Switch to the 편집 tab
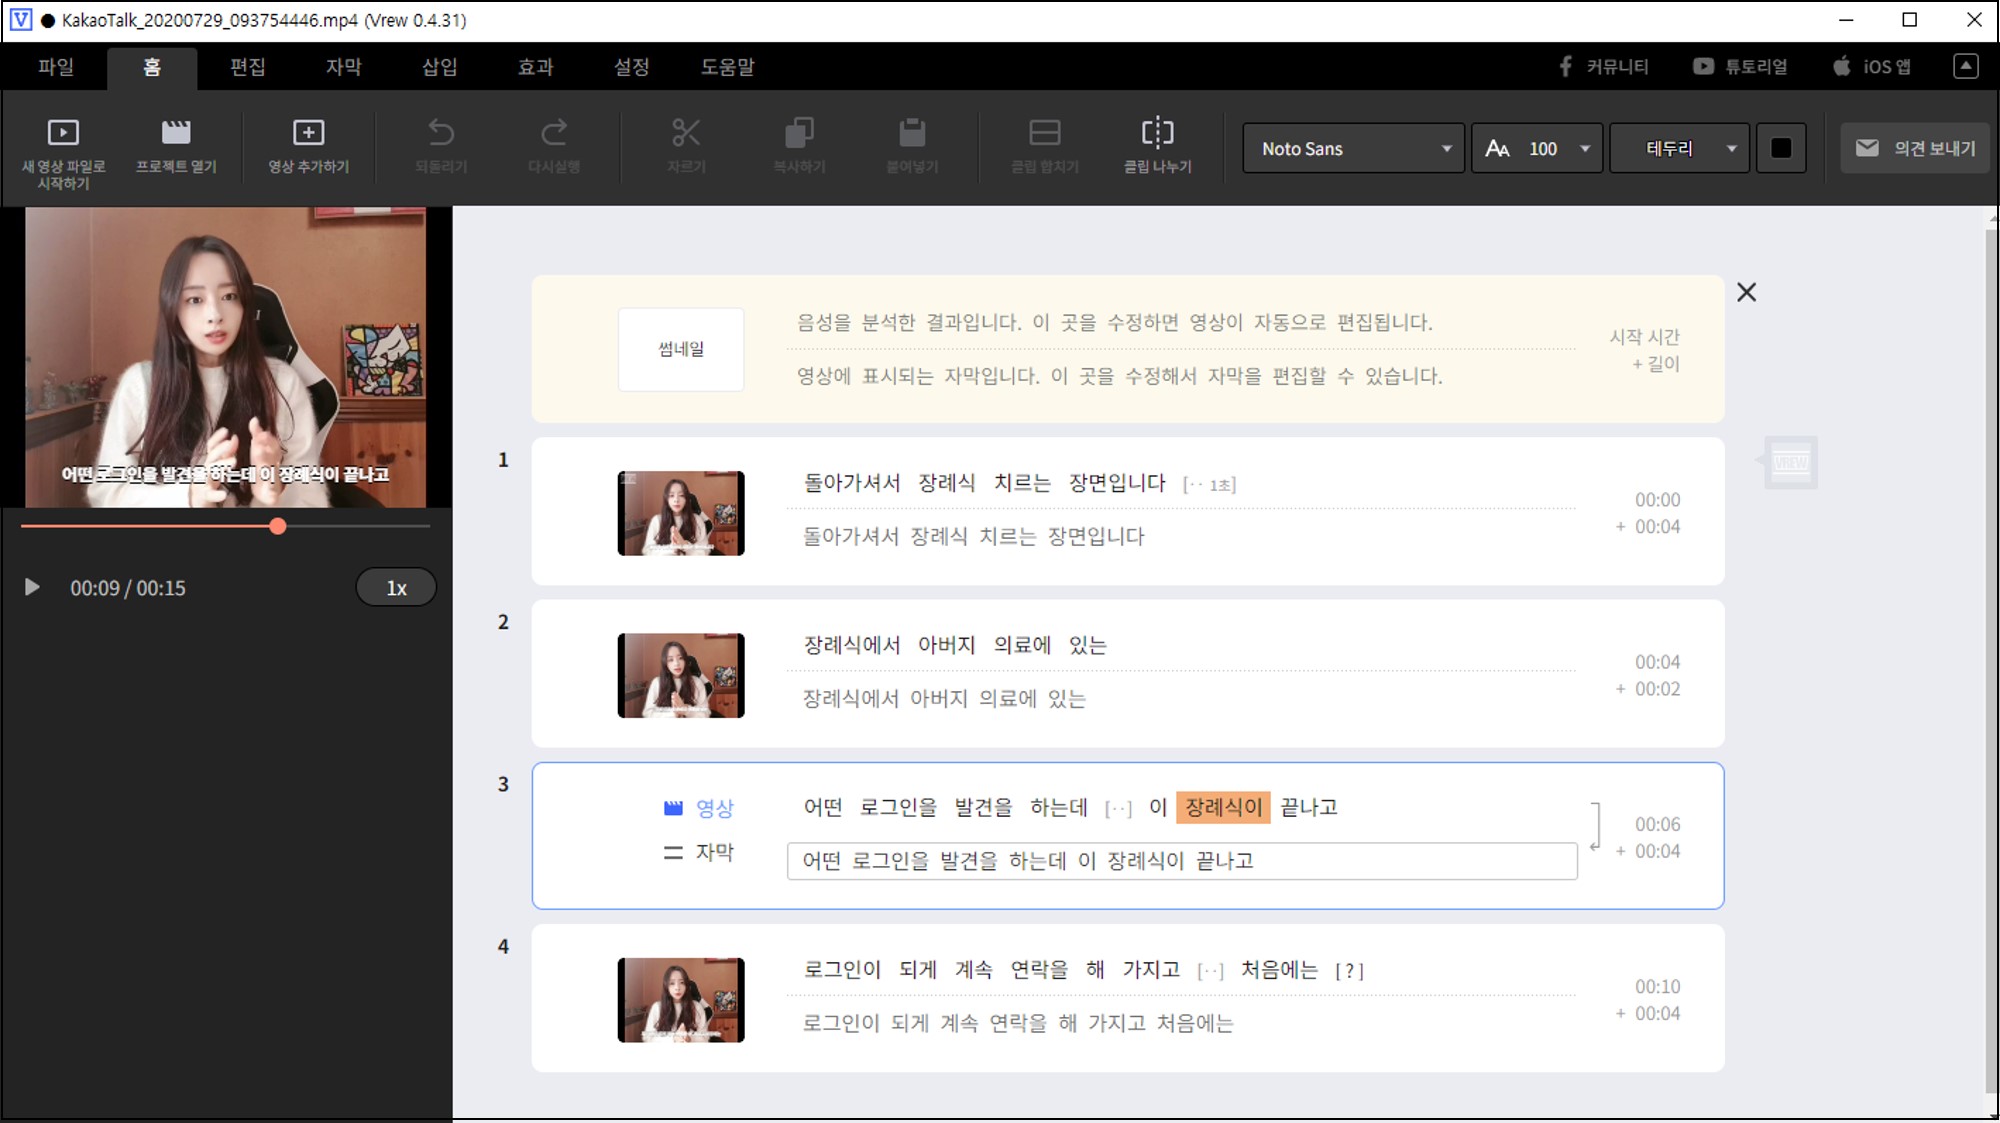This screenshot has width=2000, height=1123. (247, 67)
